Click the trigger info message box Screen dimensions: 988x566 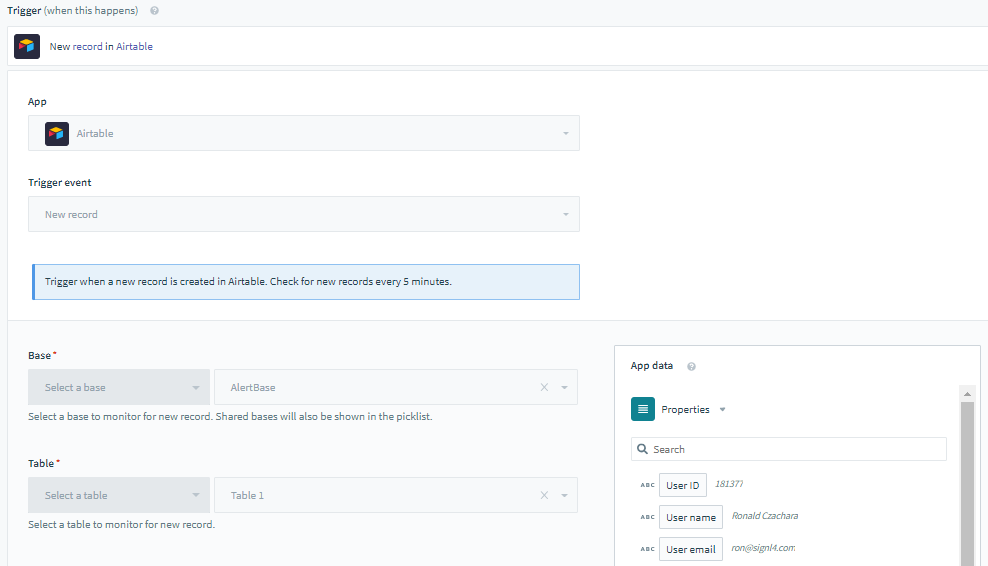click(x=306, y=282)
